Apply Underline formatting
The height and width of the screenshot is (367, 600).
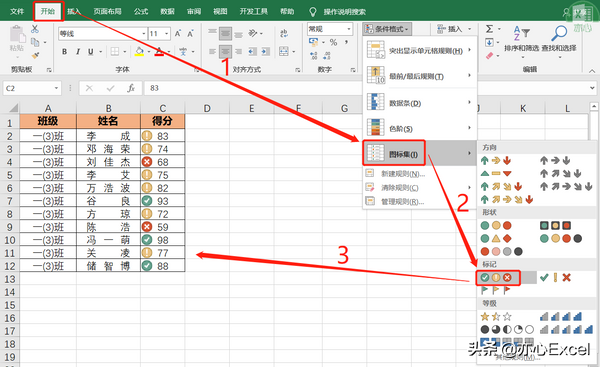click(x=91, y=51)
